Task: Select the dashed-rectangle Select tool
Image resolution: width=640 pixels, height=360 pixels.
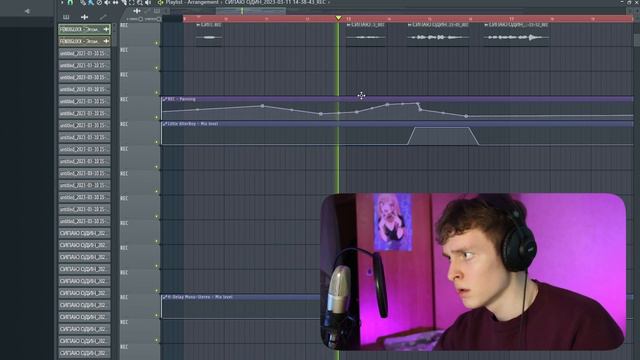Action: coord(132,2)
